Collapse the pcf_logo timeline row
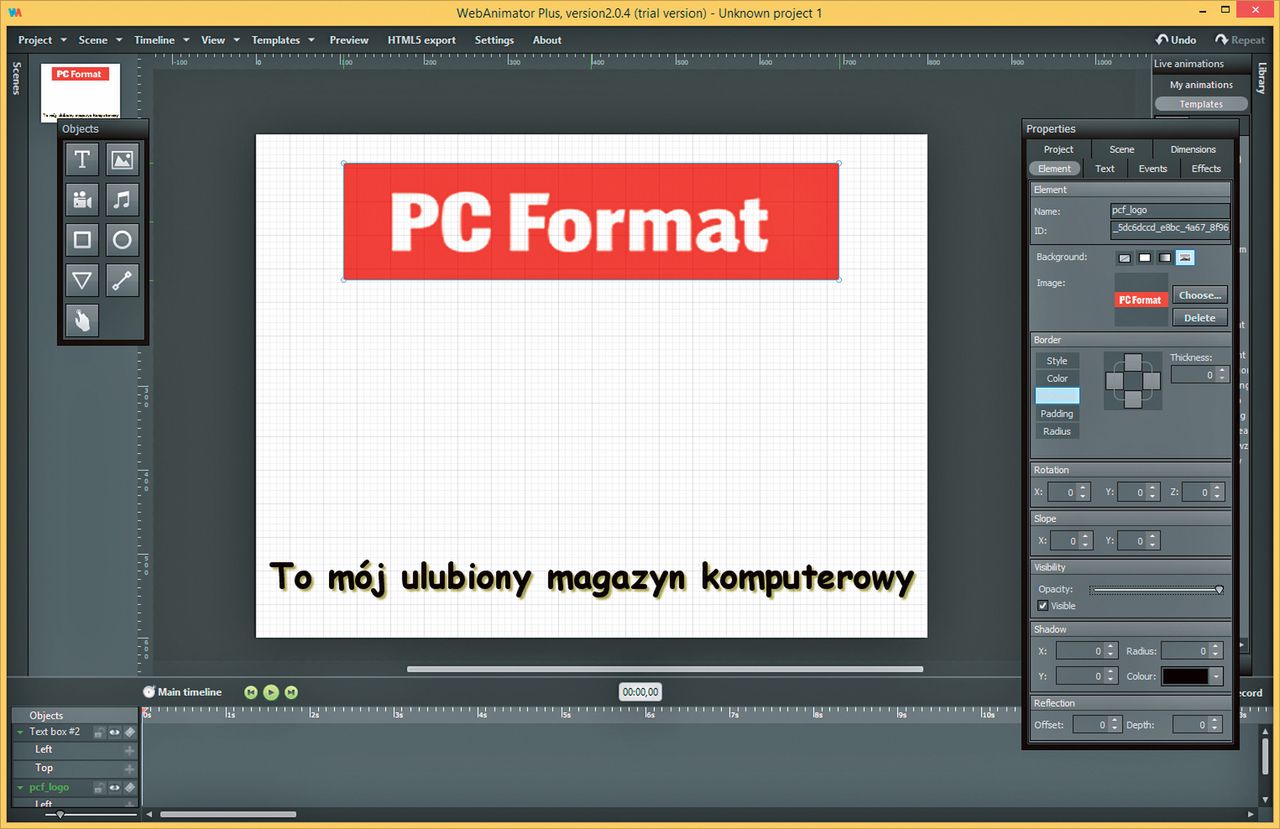This screenshot has width=1280, height=829. [x=21, y=788]
